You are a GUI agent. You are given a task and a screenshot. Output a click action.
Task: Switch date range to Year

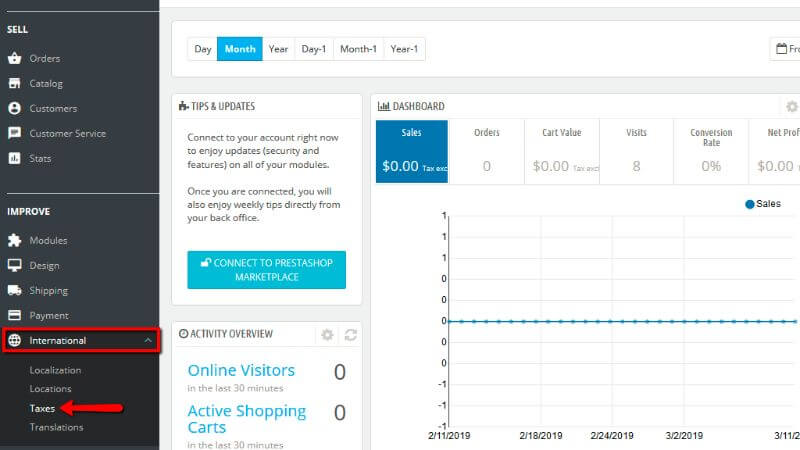278,49
